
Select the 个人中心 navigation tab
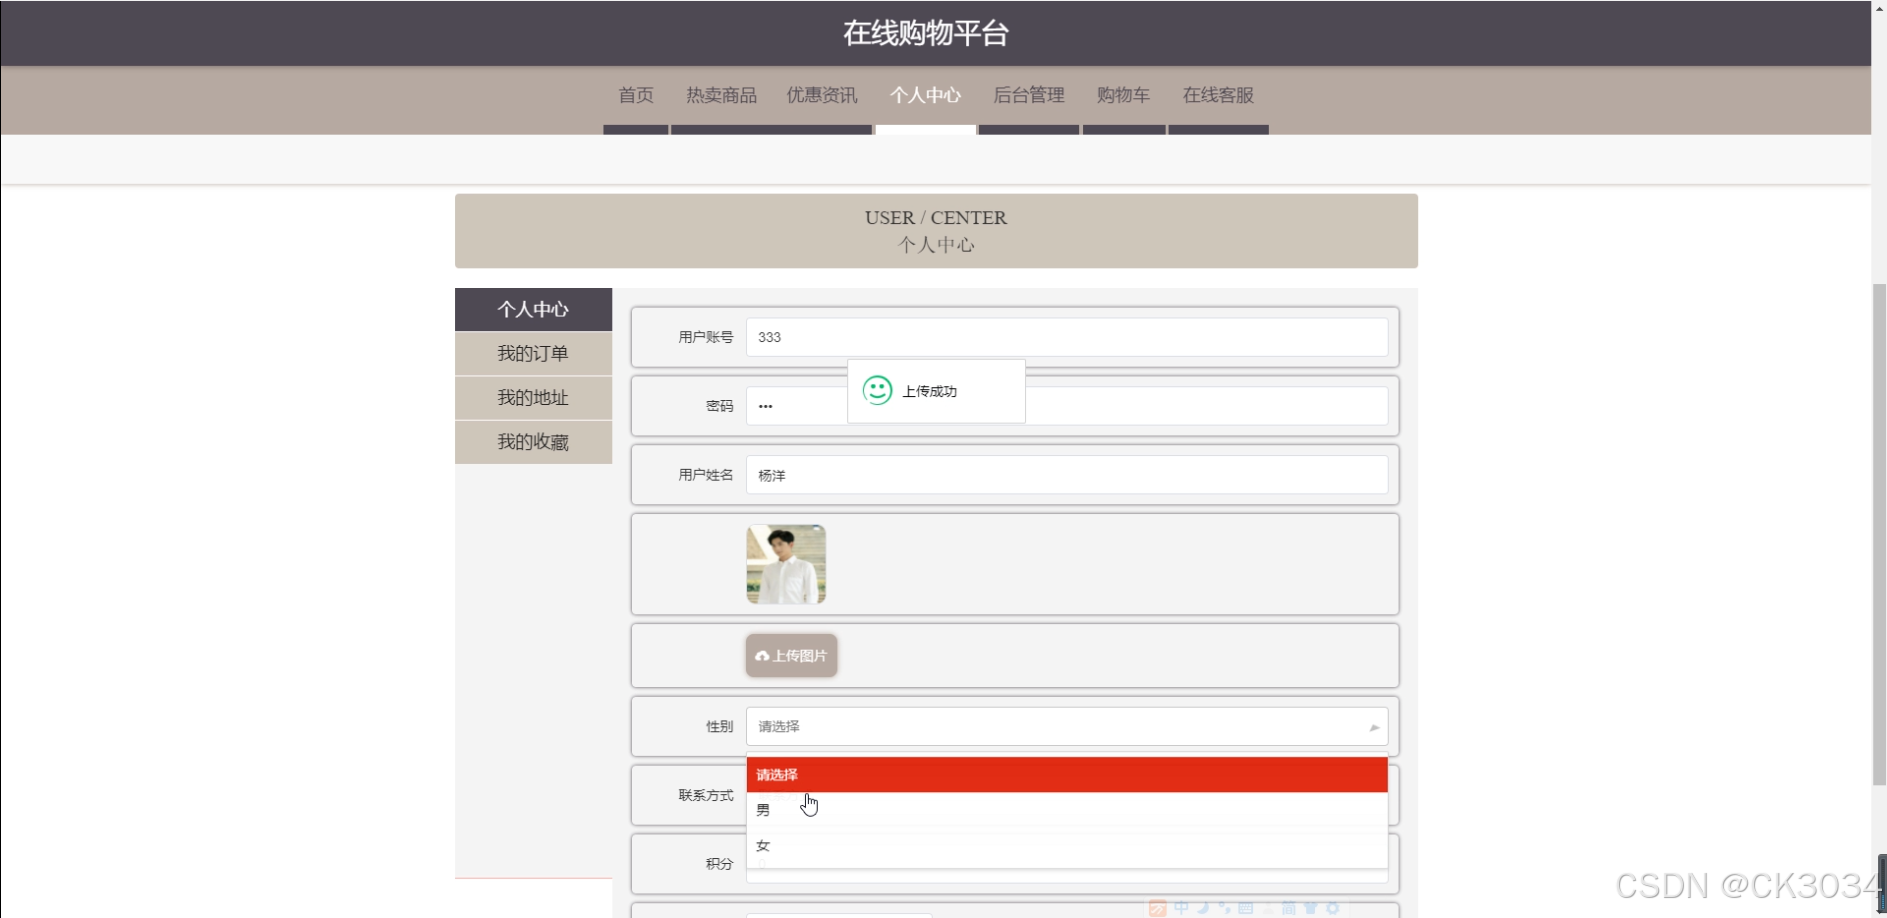925,96
